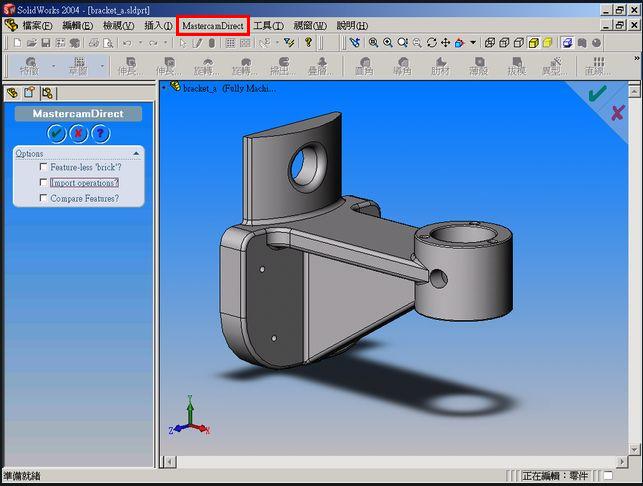
Task: Open the 編輯(E) edit menu
Action: pos(78,26)
